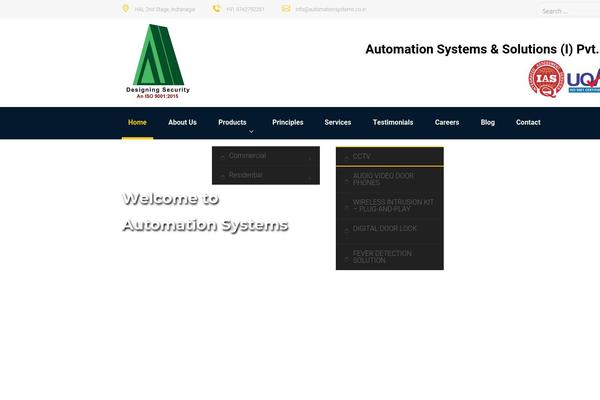This screenshot has width=600, height=400.
Task: Open the Home menu item
Action: tap(137, 122)
